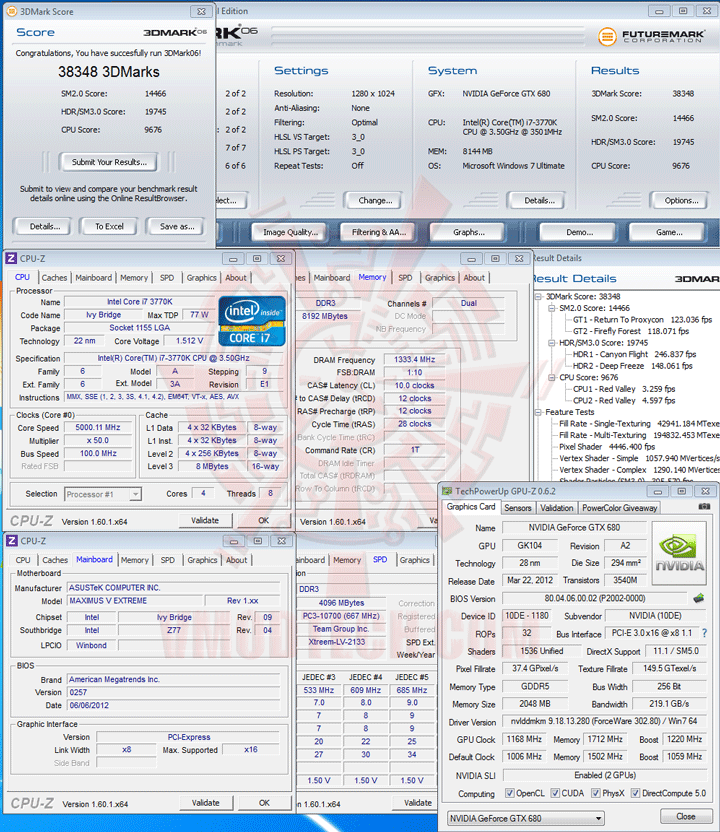Select the Pixel Shader feature test row
Screen dimensions: 720x832
(607, 447)
